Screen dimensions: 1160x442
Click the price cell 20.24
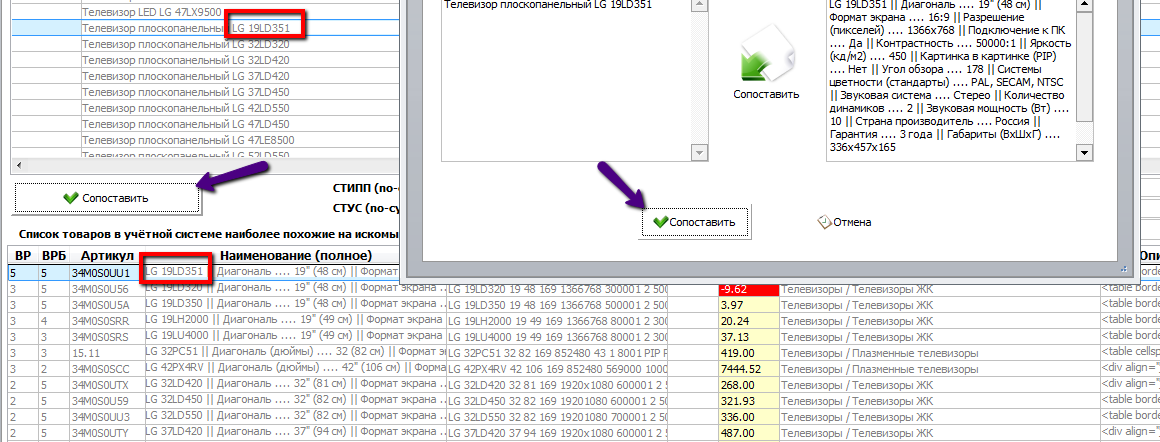(x=749, y=320)
